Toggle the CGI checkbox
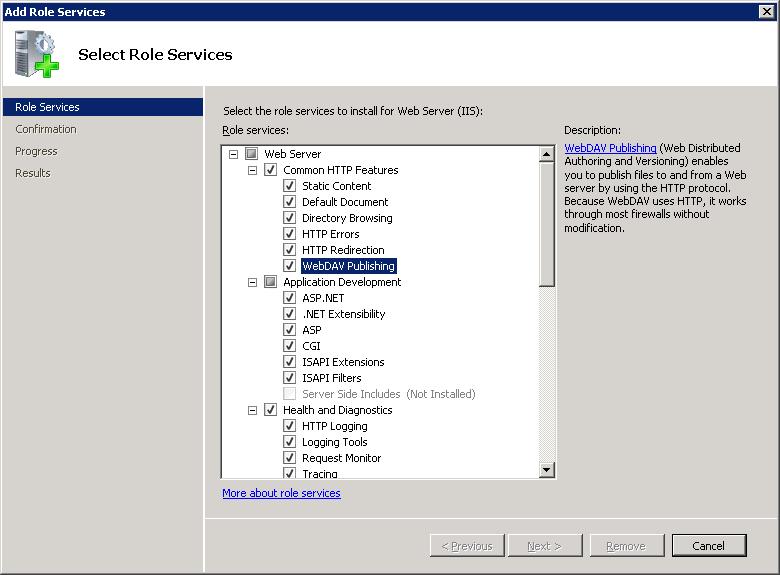 [x=290, y=346]
